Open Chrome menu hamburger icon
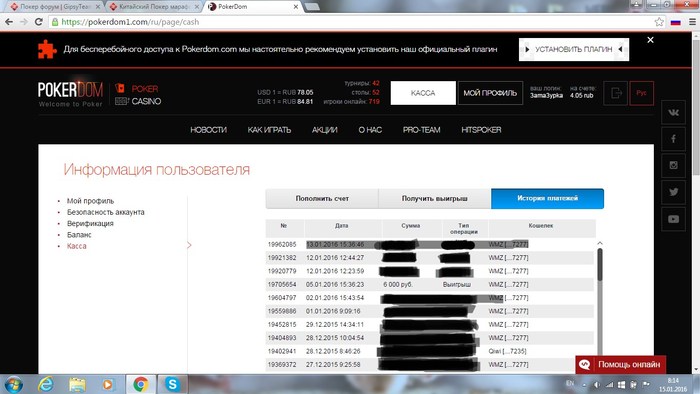 [692, 22]
